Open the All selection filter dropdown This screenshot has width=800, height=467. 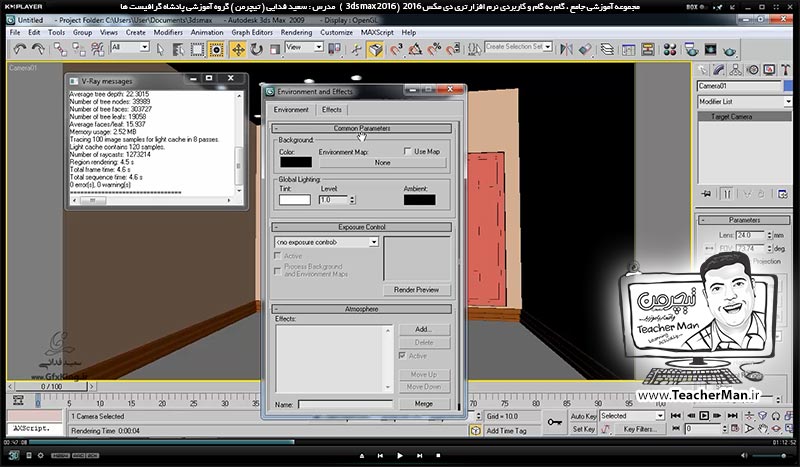point(144,47)
